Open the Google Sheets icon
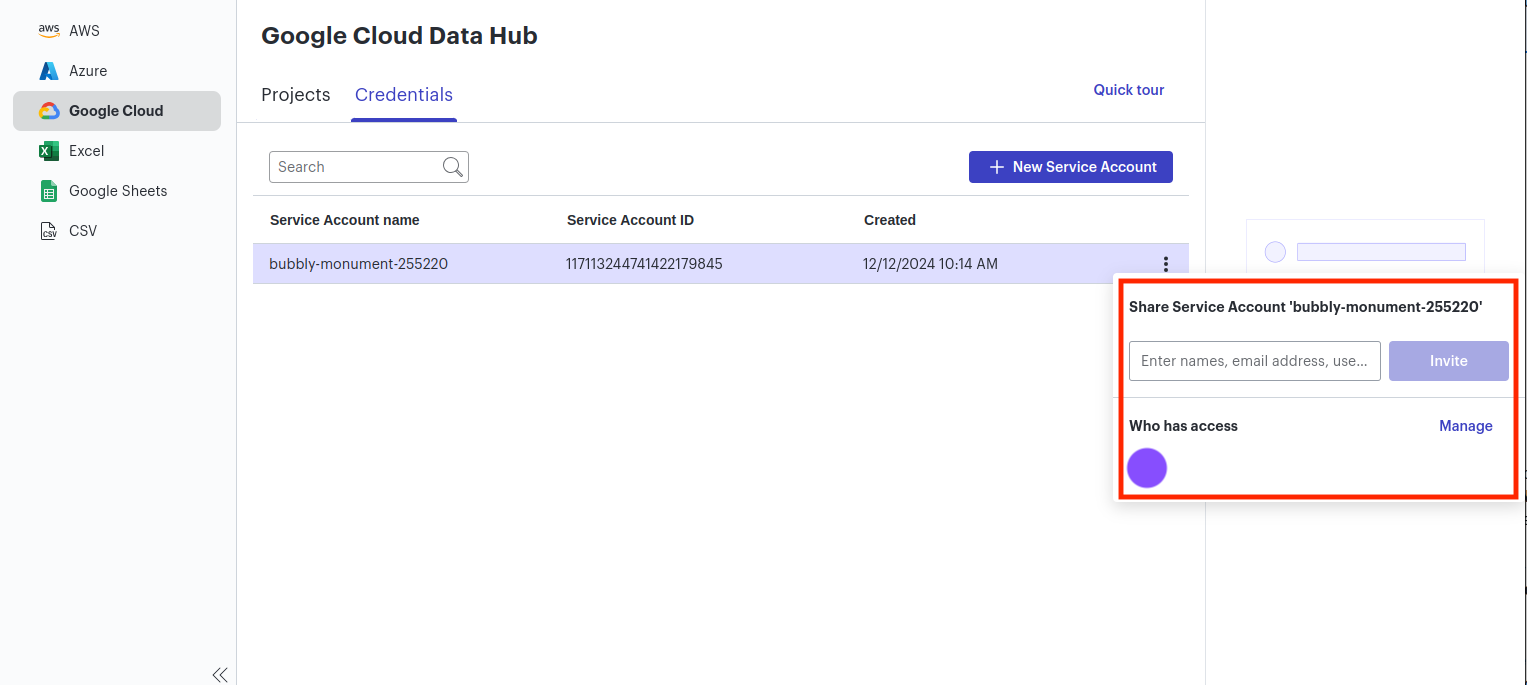This screenshot has height=685, width=1527. pos(49,191)
